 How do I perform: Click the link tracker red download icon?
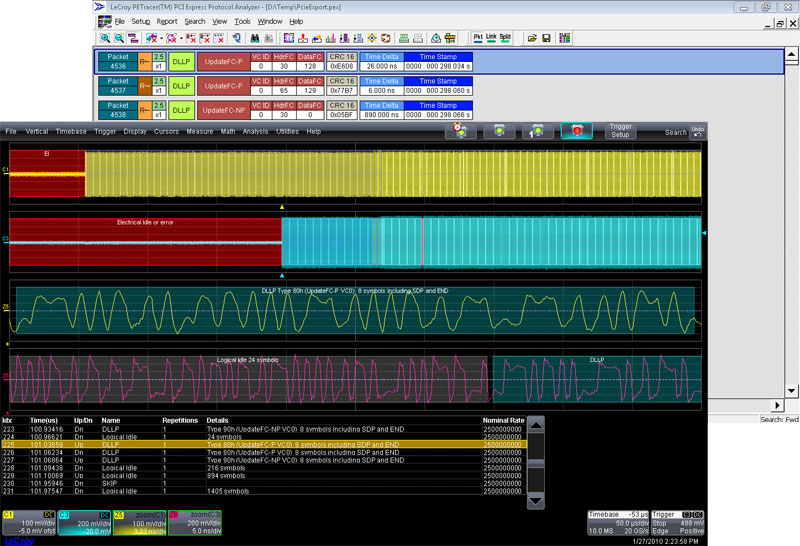click(x=303, y=38)
